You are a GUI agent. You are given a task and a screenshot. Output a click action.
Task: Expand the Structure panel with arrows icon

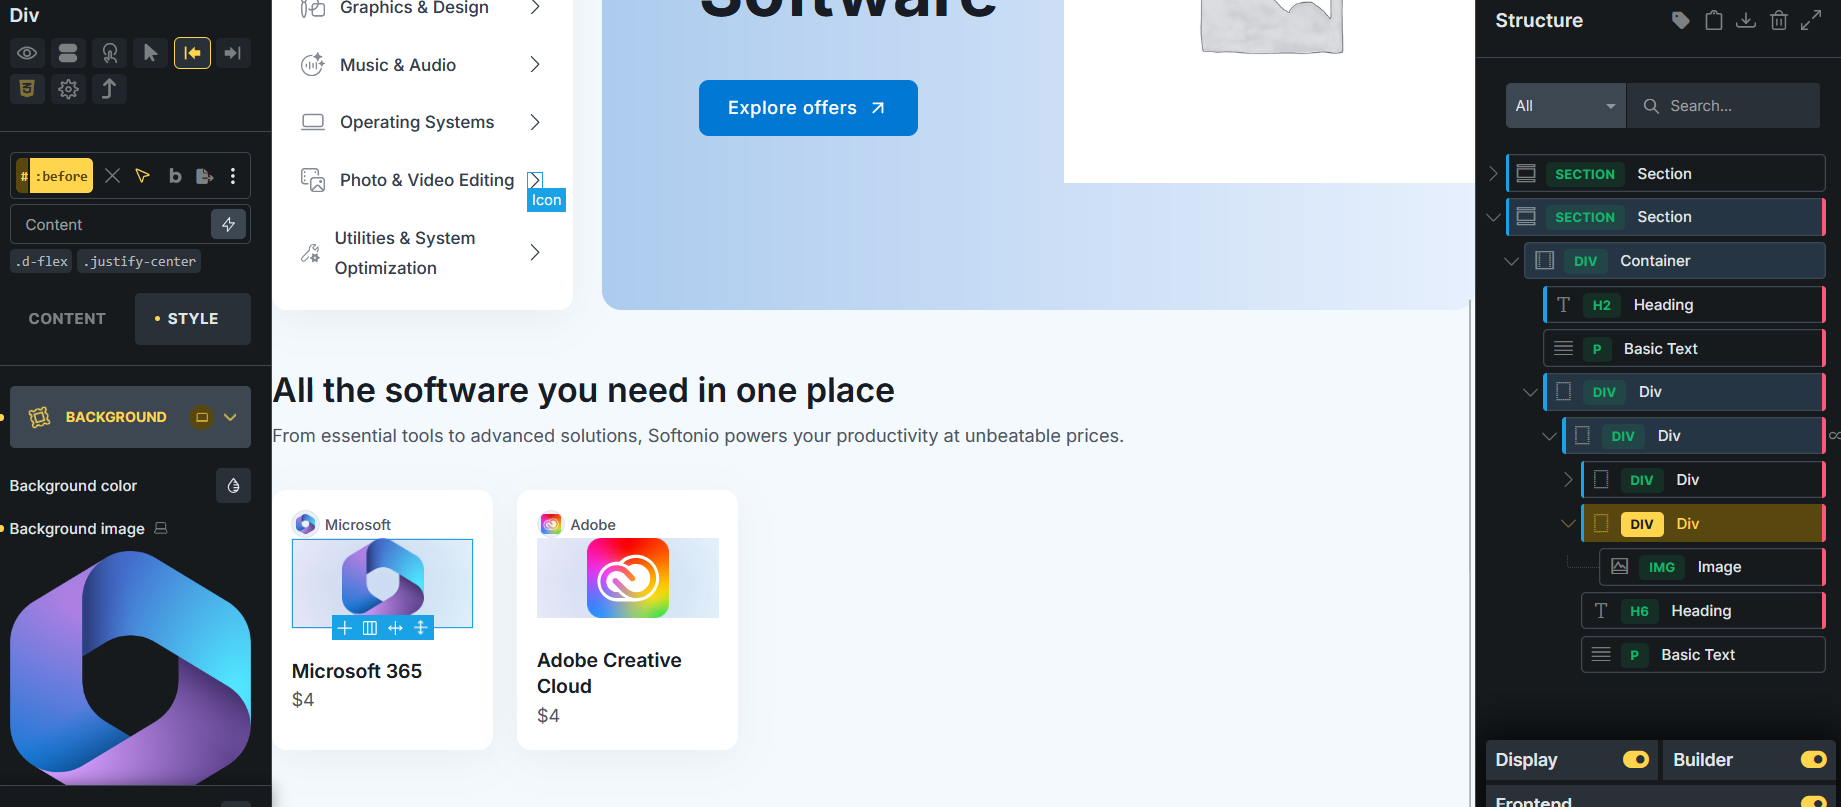[x=1811, y=20]
